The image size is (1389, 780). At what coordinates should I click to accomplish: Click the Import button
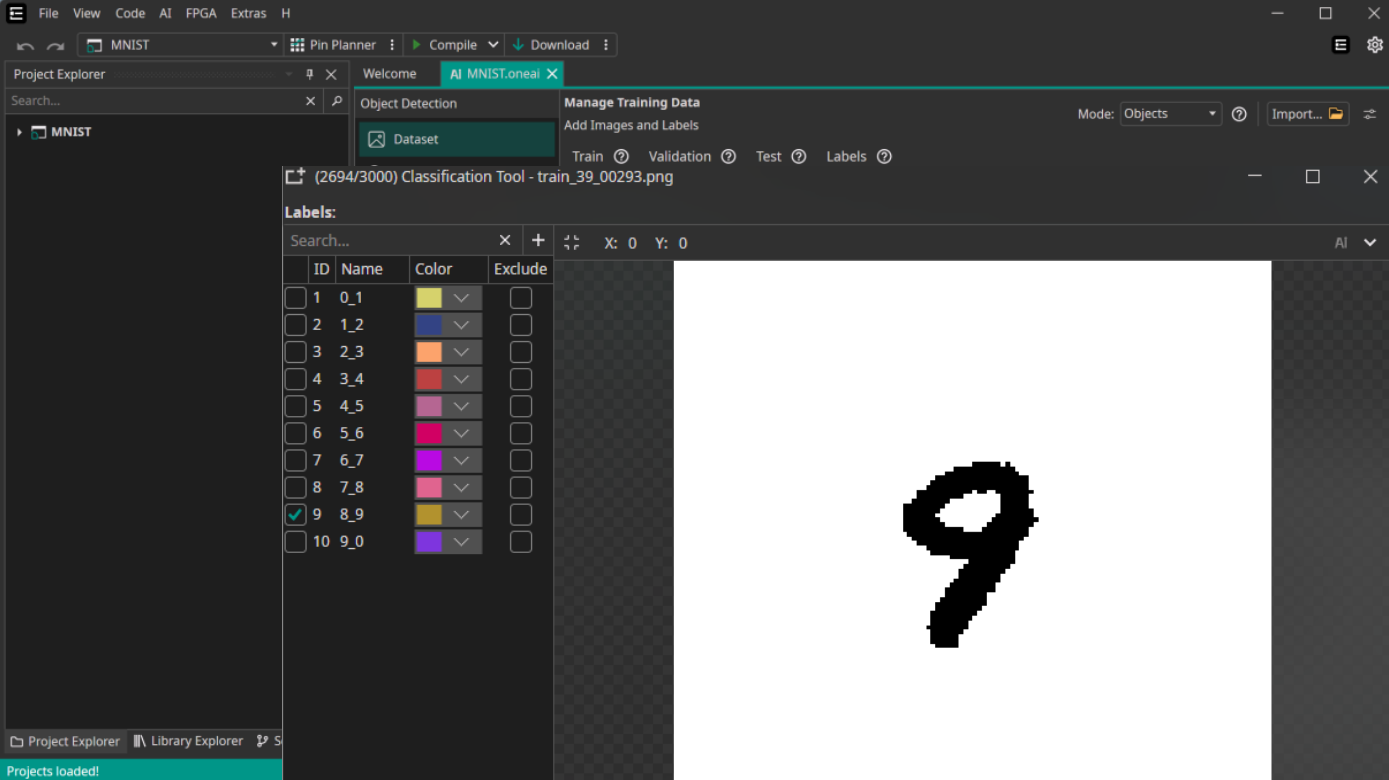[1307, 114]
